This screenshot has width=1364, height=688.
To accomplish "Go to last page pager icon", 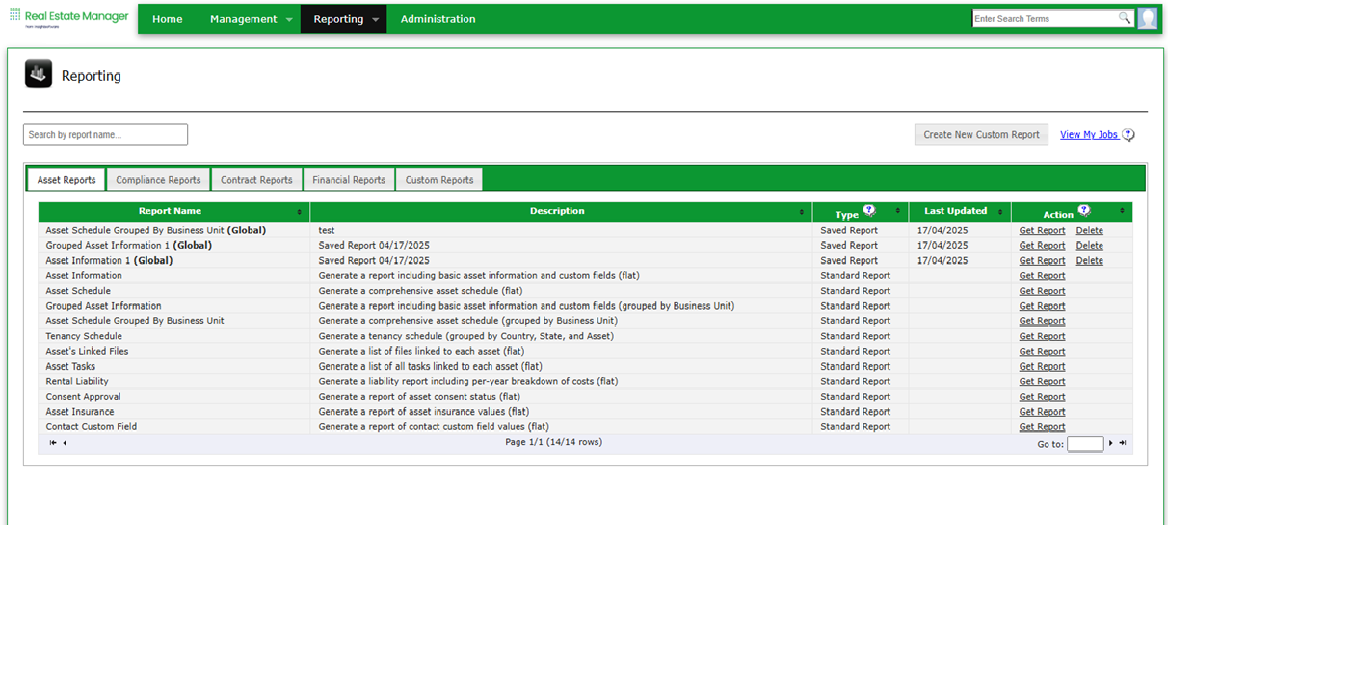I will pos(1123,443).
